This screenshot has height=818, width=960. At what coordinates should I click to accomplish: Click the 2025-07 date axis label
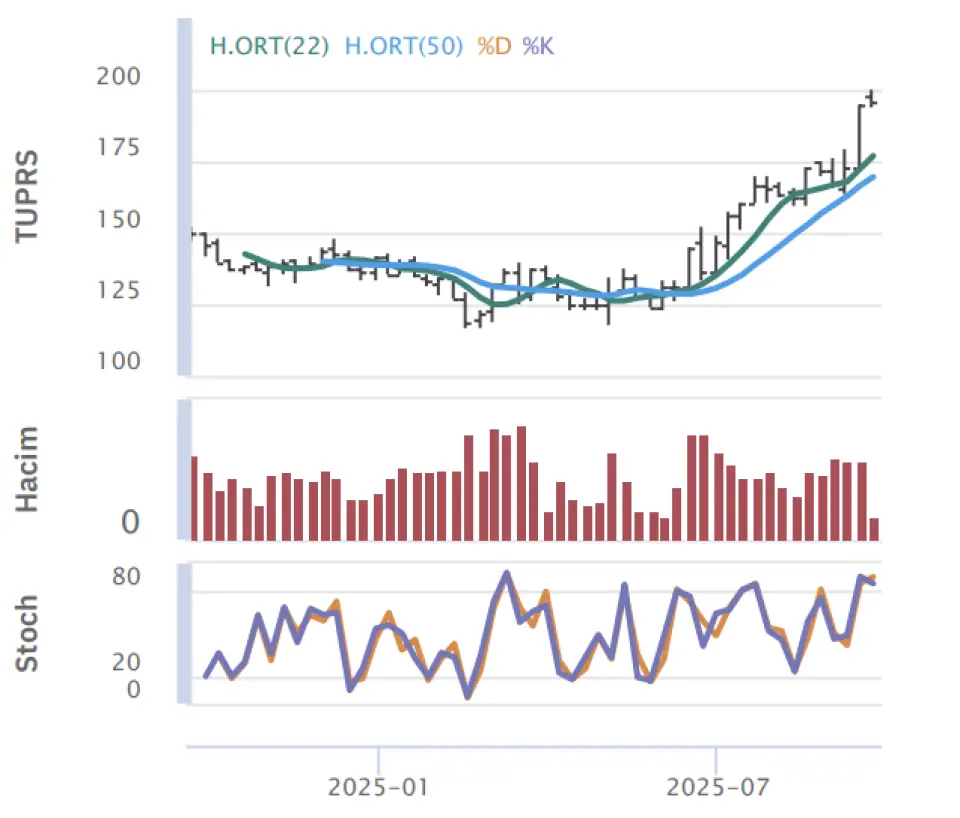[718, 787]
